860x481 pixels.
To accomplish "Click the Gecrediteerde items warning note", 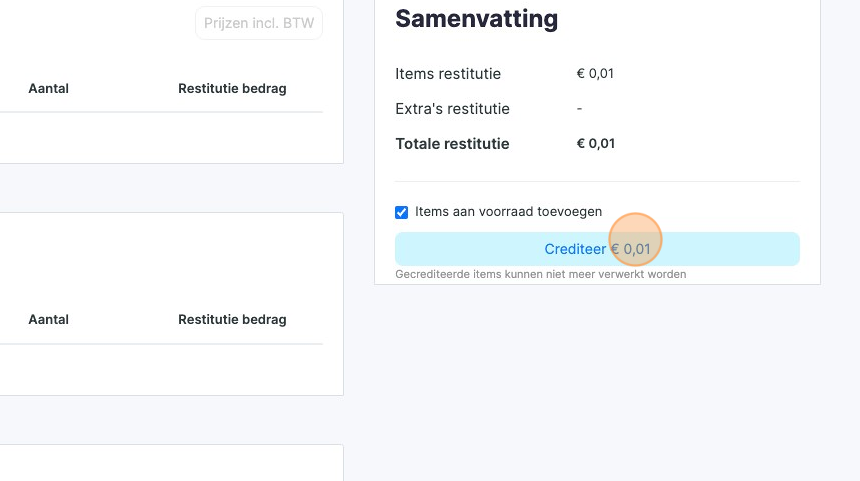I will (x=540, y=274).
